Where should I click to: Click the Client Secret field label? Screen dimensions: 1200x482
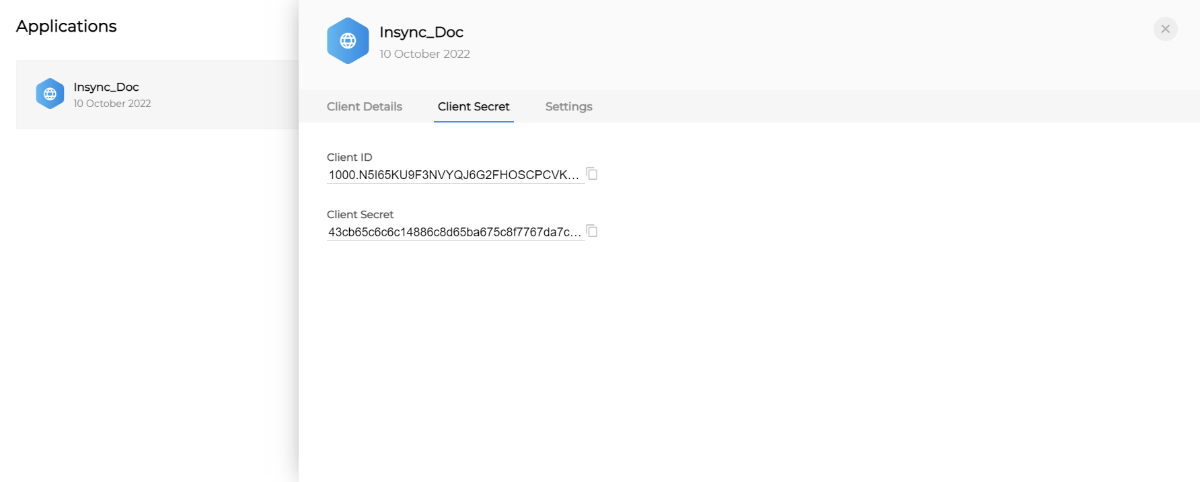[x=360, y=214]
